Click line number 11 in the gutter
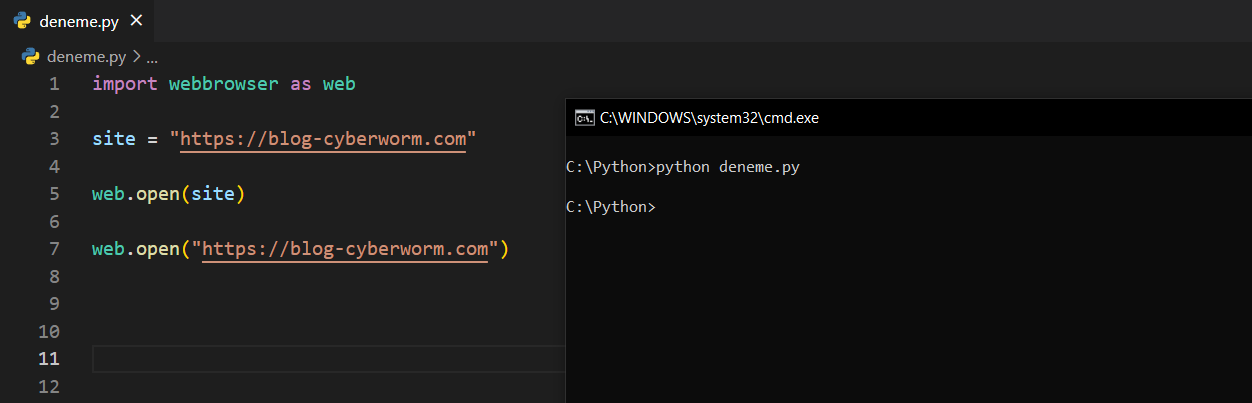The image size is (1252, 403). pos(48,359)
